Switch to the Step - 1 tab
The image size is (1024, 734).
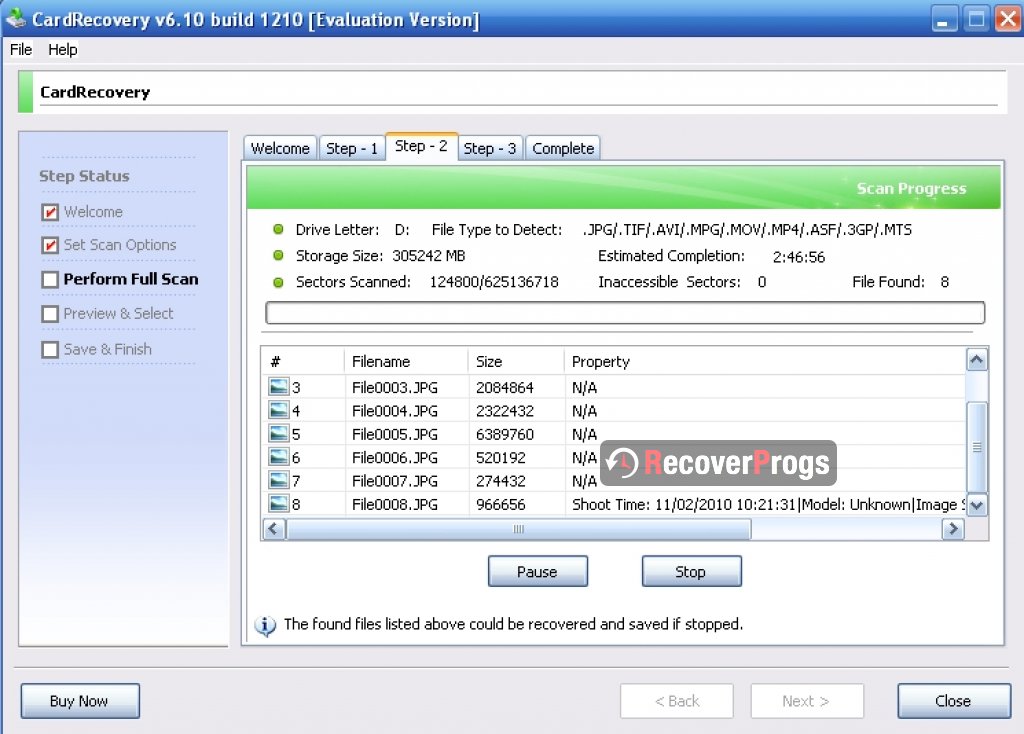tap(352, 148)
